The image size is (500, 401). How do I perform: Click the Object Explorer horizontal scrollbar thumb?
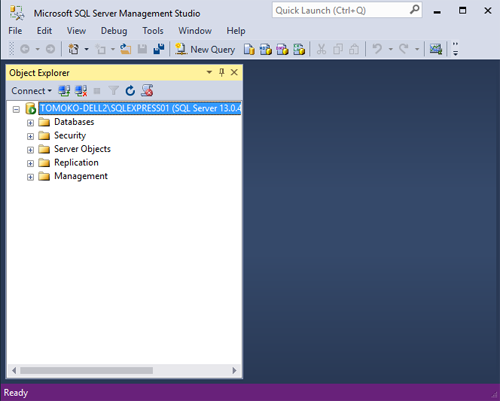(x=86, y=370)
